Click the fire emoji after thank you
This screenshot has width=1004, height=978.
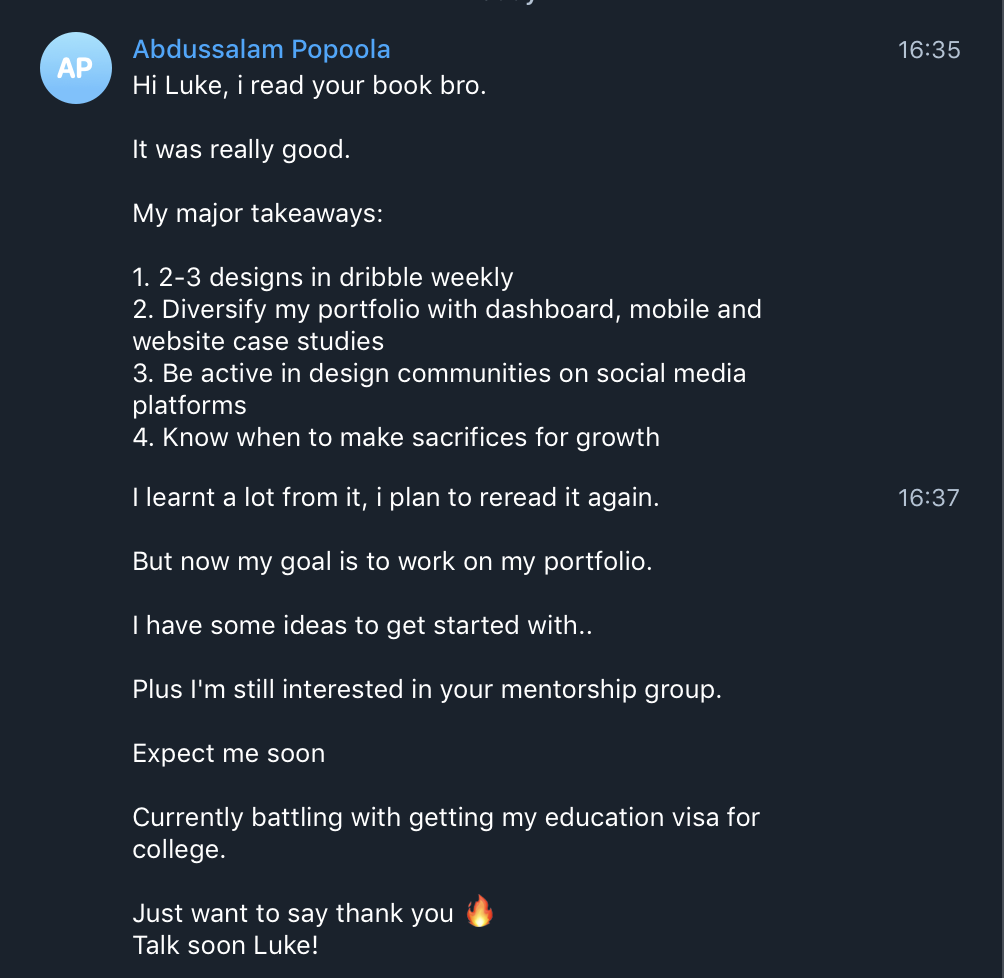pos(480,912)
